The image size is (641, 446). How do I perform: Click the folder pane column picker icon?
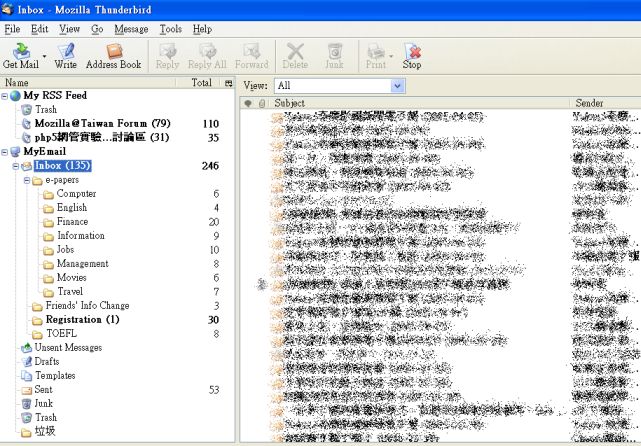[228, 83]
